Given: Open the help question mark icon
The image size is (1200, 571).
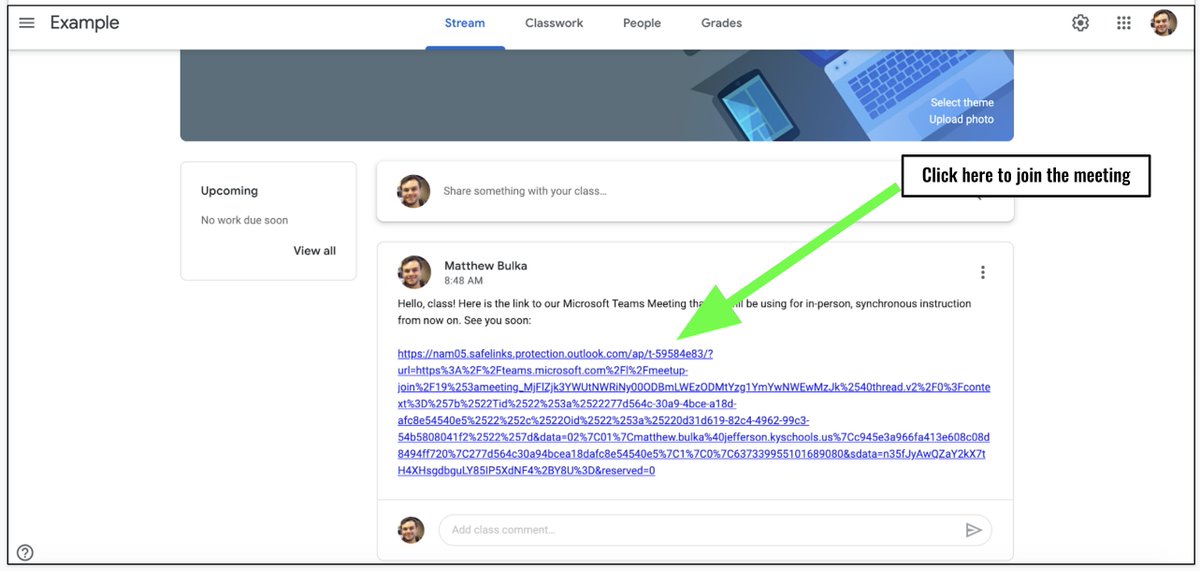Looking at the screenshot, I should pyautogui.click(x=25, y=552).
